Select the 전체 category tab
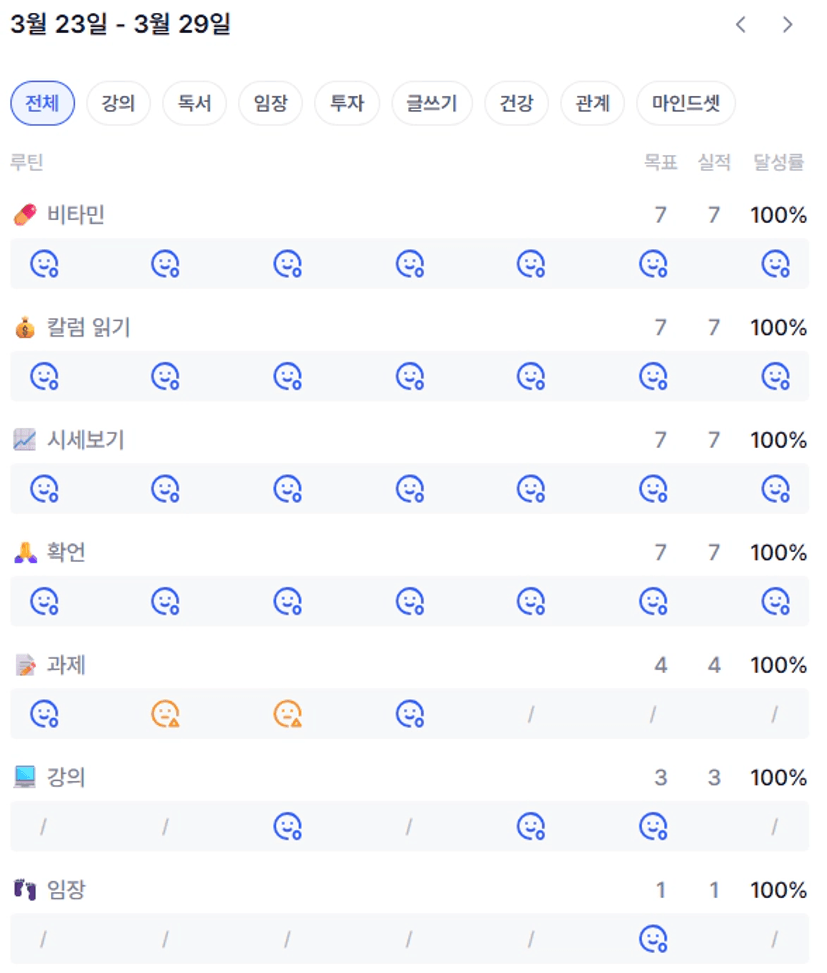Screen dimensions: 827x973 (x=43, y=103)
